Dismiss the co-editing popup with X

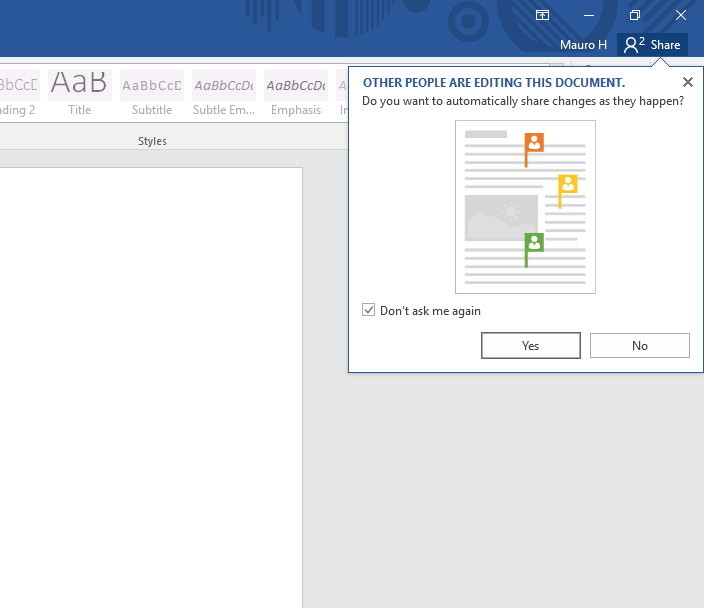[687, 82]
